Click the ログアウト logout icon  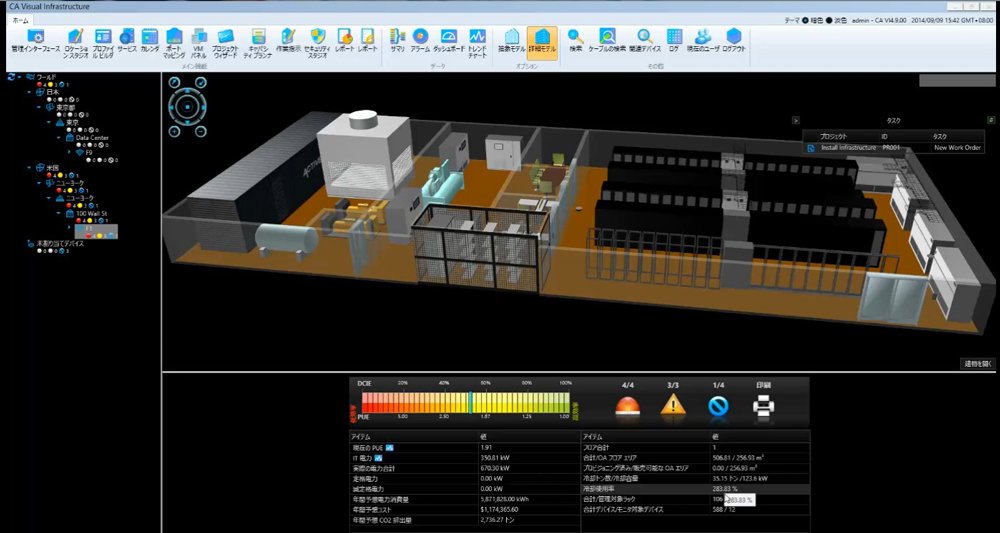(734, 40)
